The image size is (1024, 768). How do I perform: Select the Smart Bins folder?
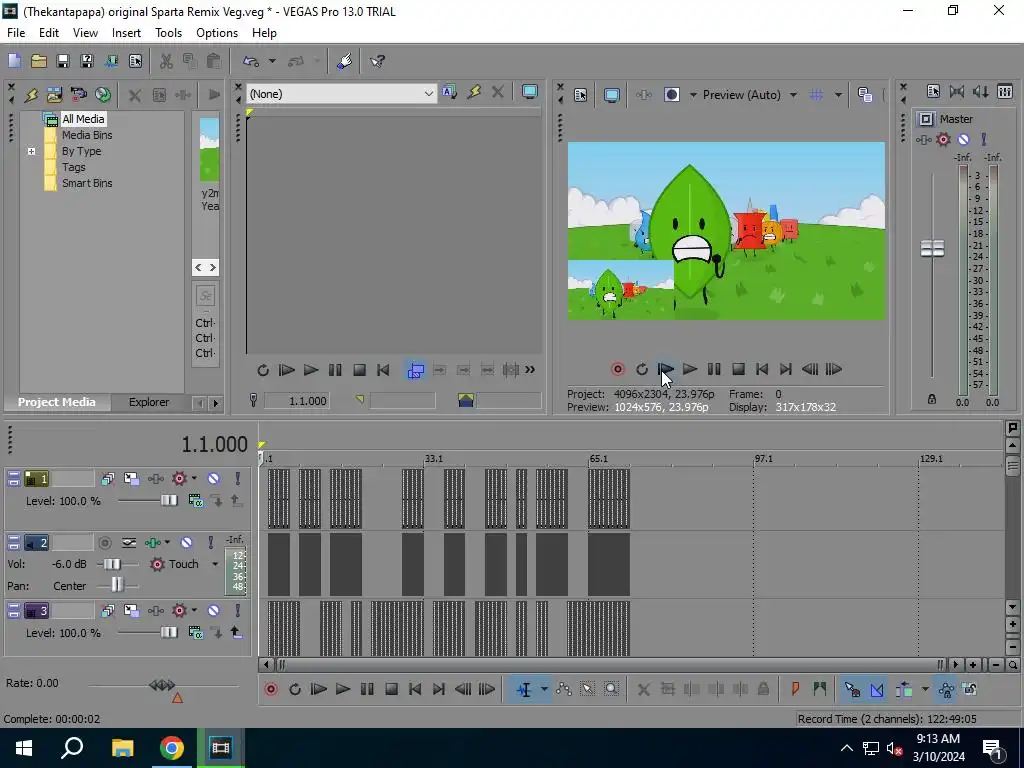87,183
